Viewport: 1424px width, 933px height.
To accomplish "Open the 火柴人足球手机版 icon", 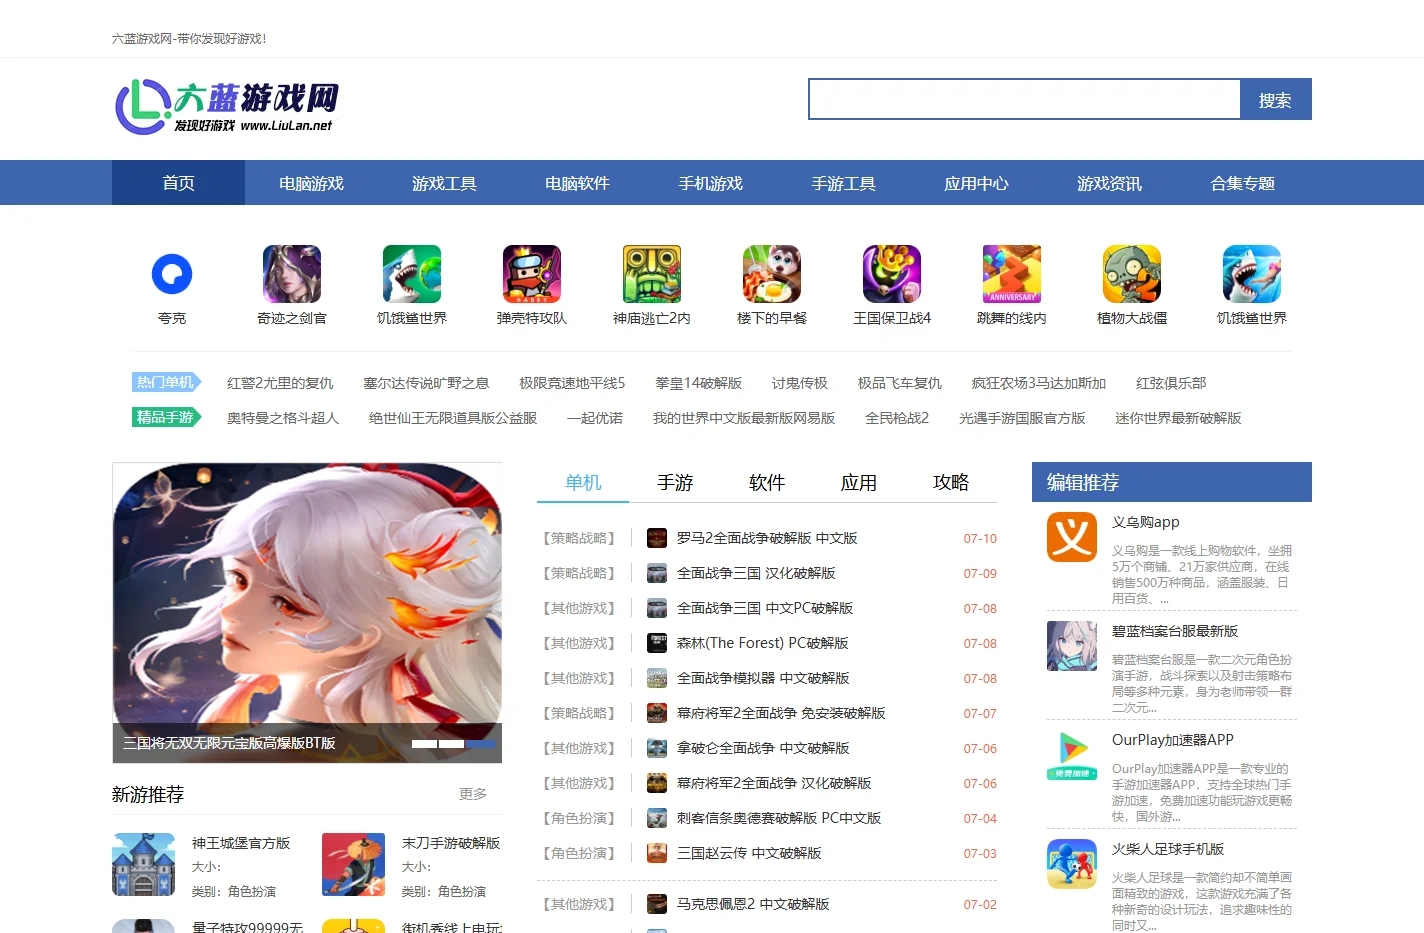I will [1072, 864].
